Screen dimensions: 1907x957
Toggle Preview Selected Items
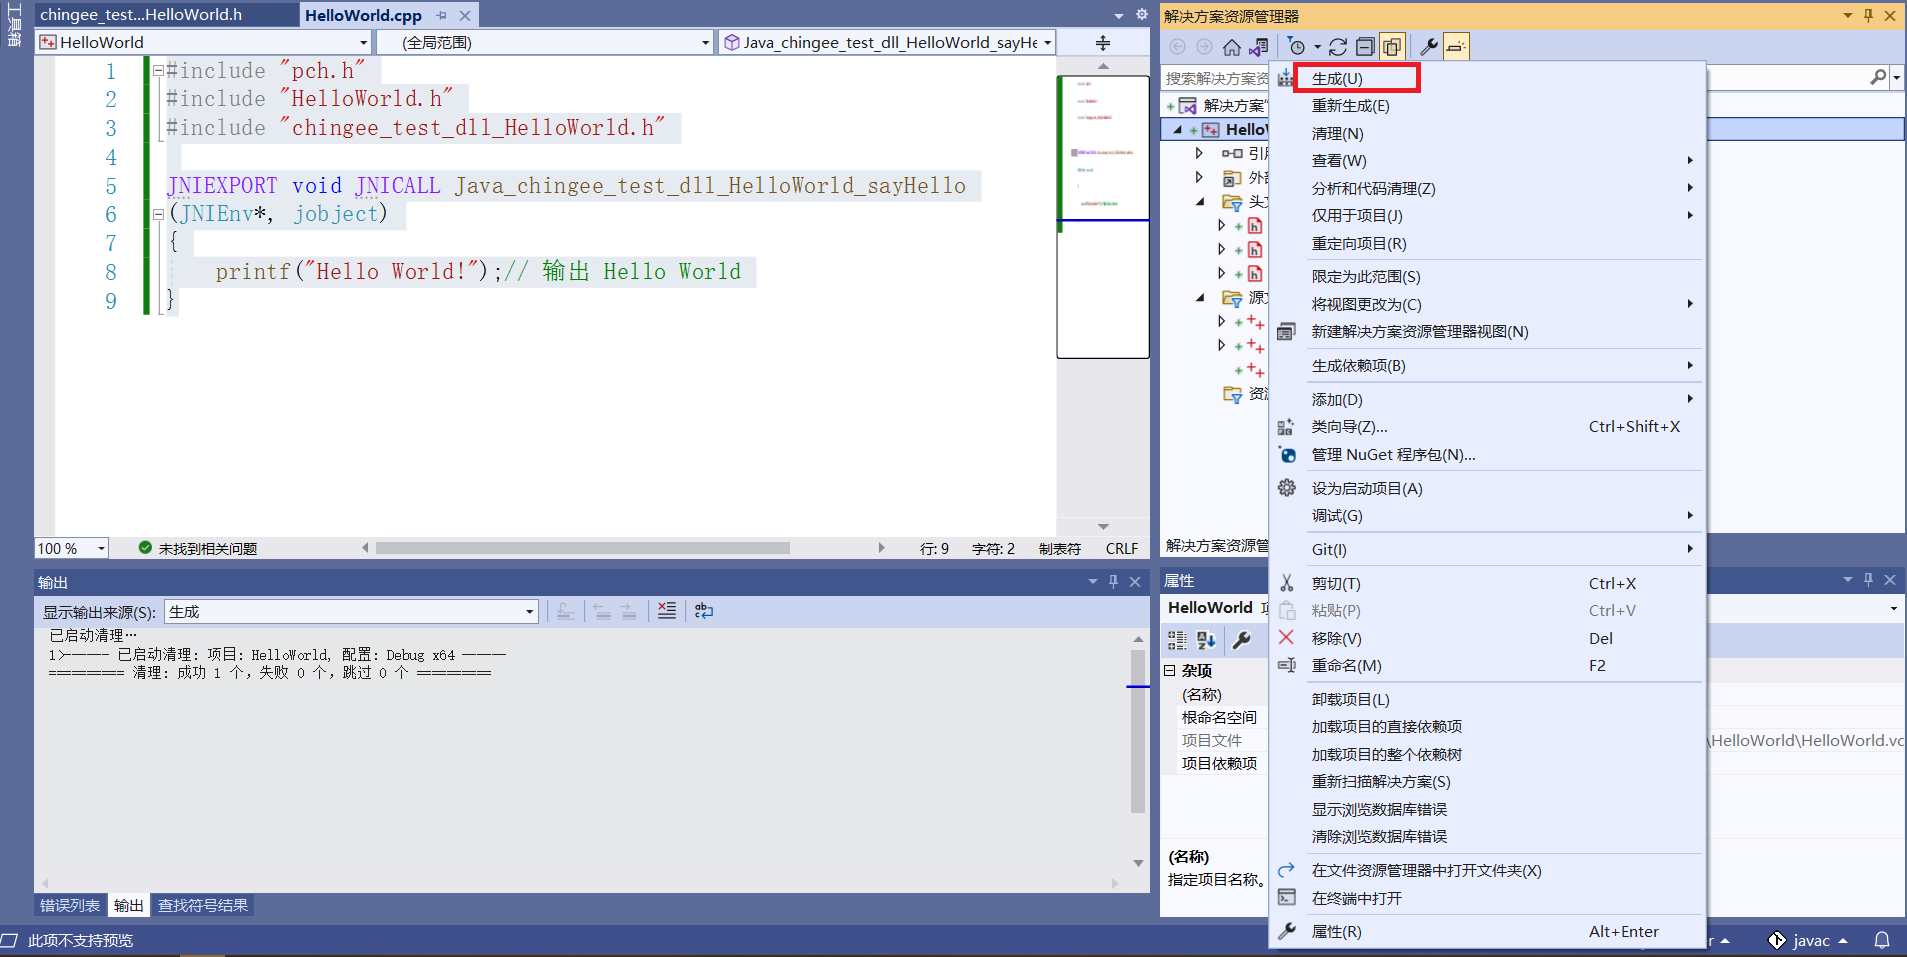pos(1457,46)
